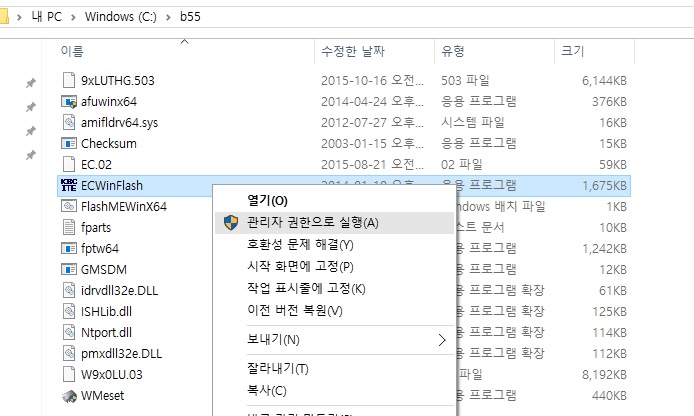Select the file name EC.02
Screen dimensions: 694x416
(x=96, y=165)
